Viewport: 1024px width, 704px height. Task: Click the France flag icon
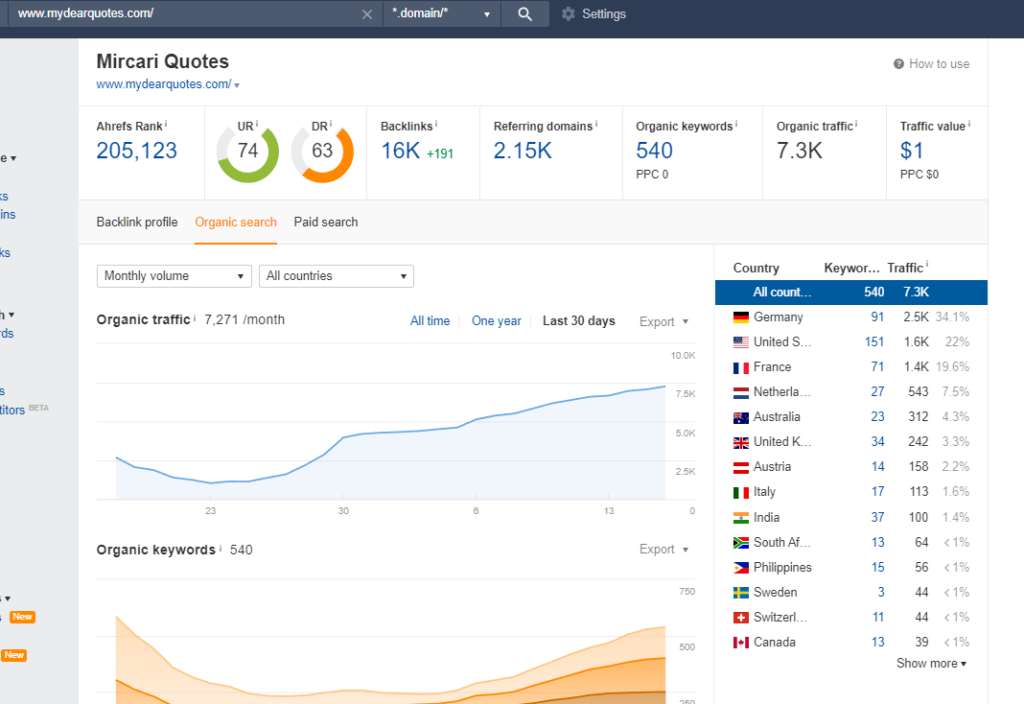pyautogui.click(x=741, y=368)
